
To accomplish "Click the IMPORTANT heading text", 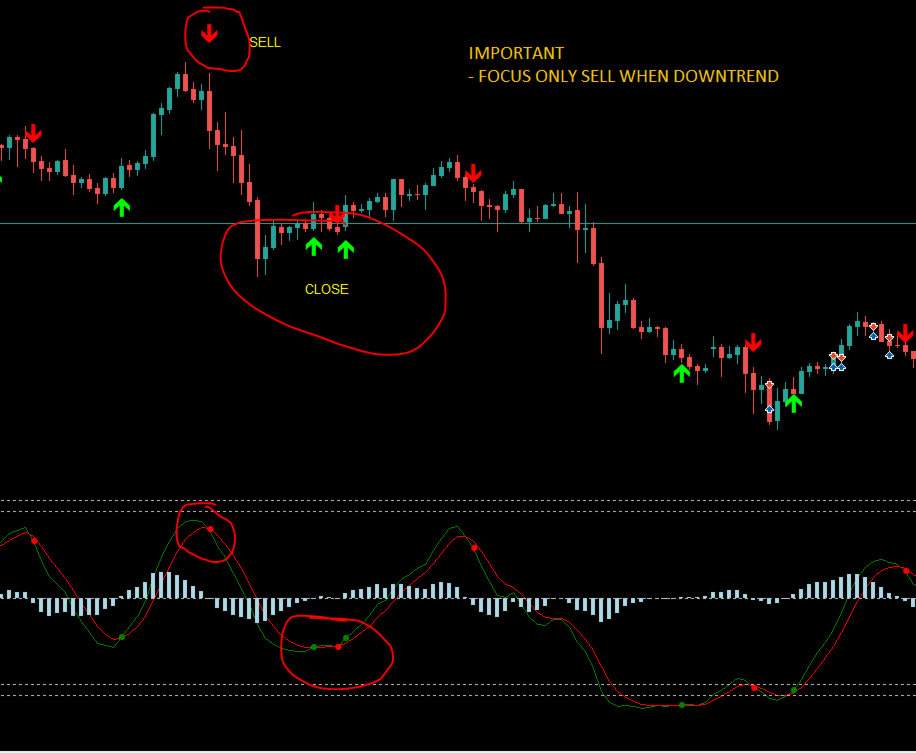I will pyautogui.click(x=516, y=53).
